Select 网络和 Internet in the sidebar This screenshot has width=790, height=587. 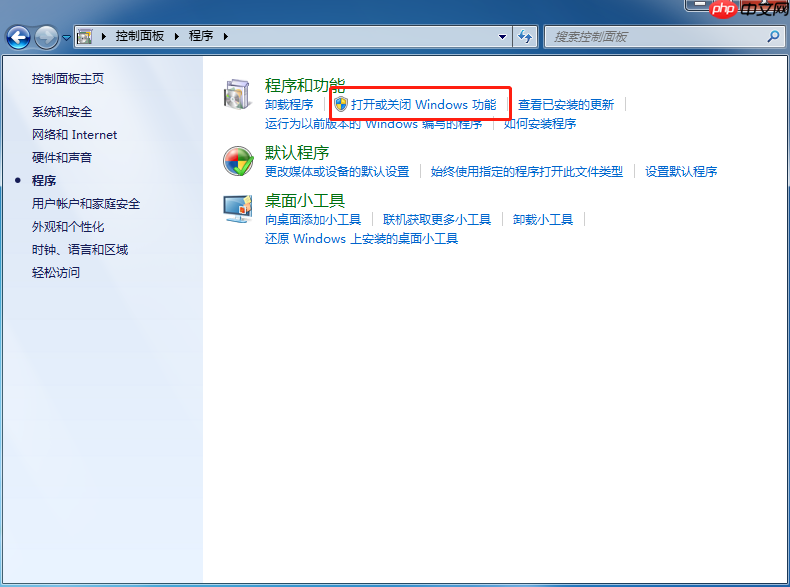[x=74, y=135]
